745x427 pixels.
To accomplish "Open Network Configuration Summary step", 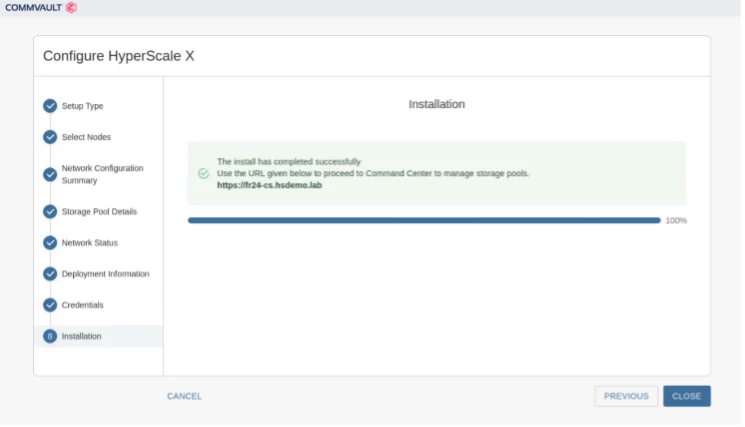I will pos(102,174).
